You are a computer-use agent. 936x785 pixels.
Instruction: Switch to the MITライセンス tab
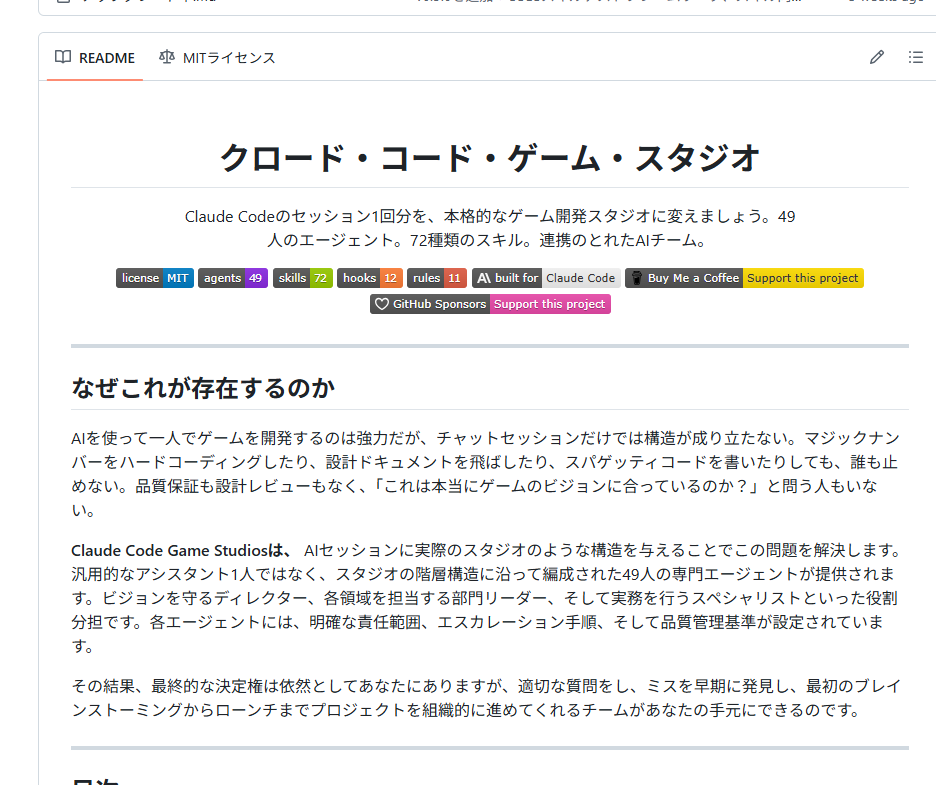point(217,58)
